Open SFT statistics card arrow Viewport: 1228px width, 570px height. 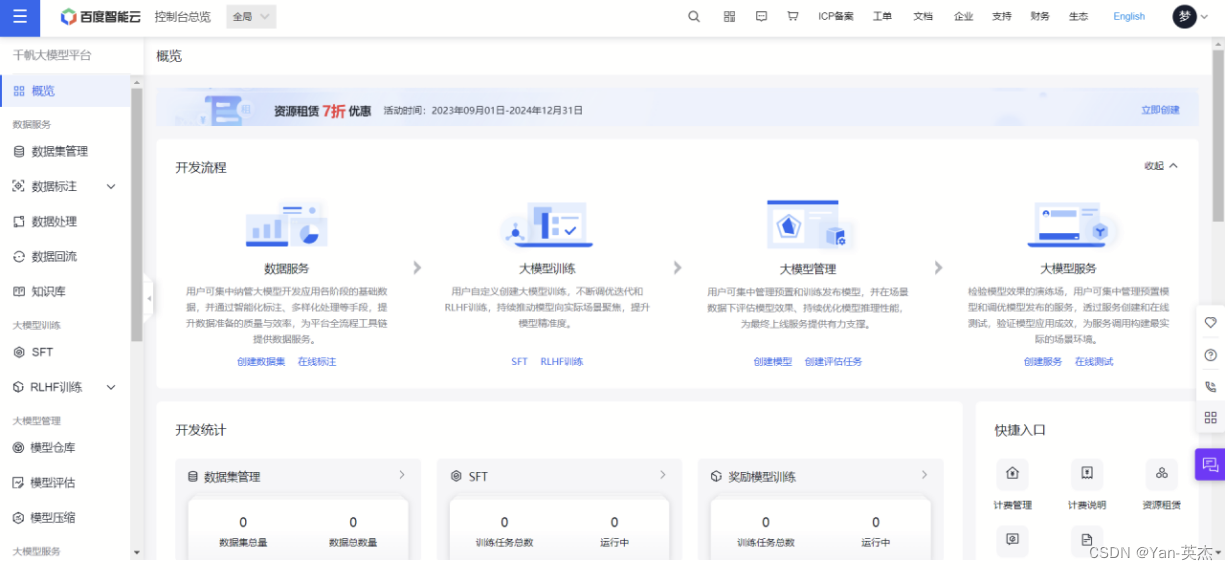tap(663, 475)
